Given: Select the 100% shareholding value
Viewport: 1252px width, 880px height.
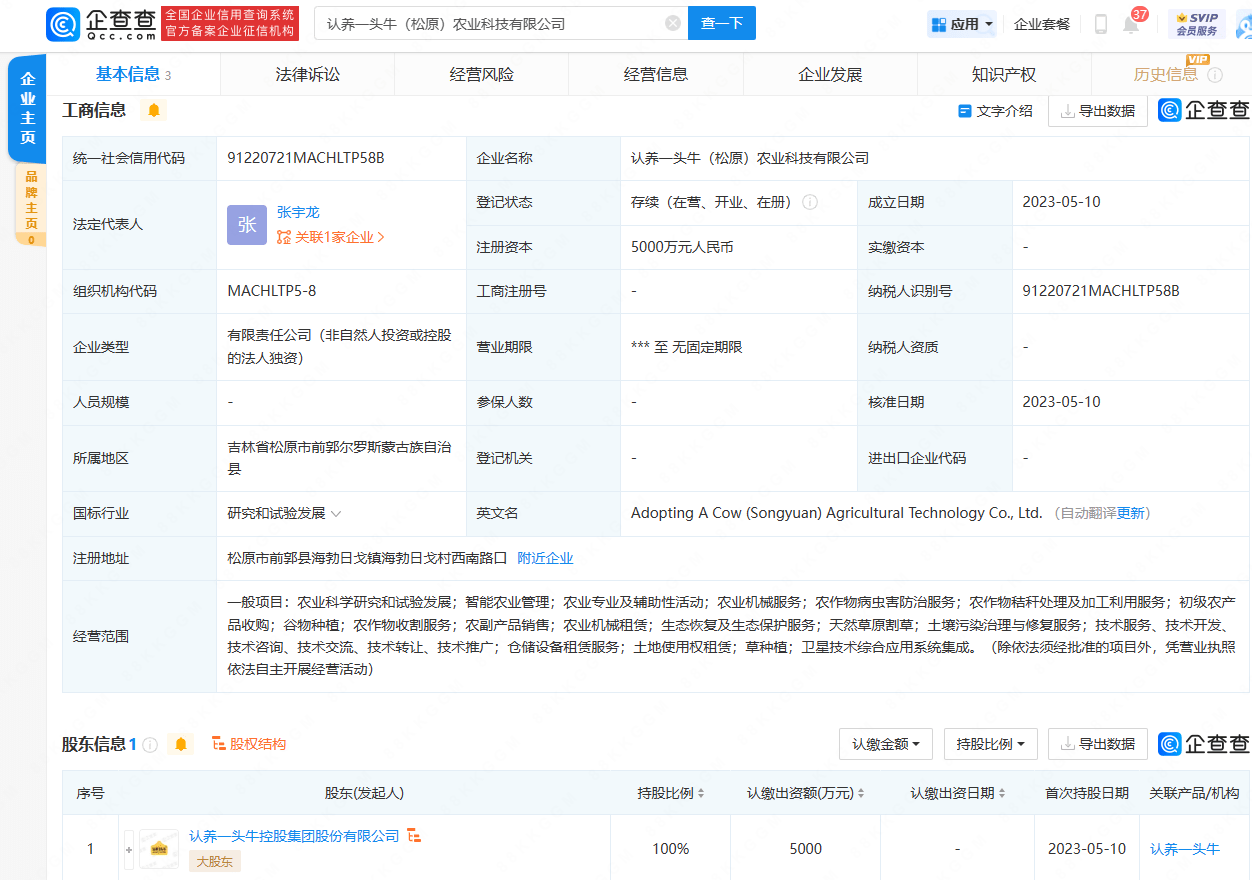Looking at the screenshot, I should (x=670, y=849).
